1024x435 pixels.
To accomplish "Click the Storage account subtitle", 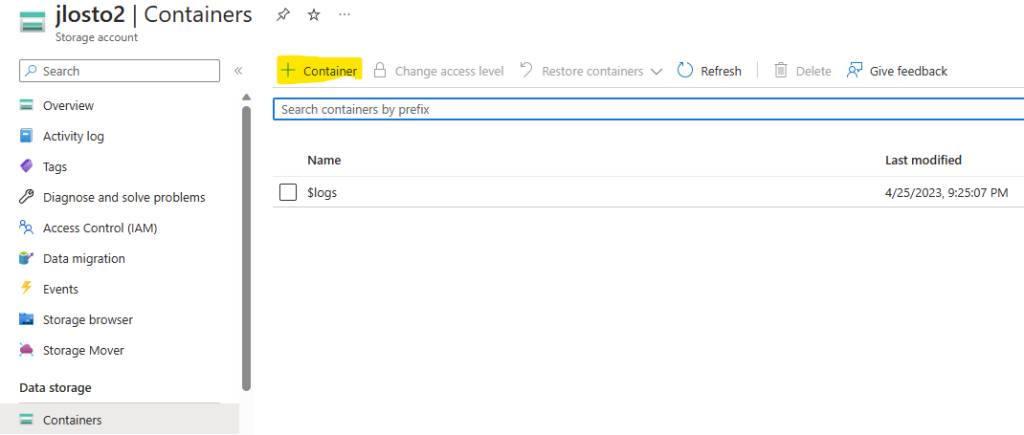I will pos(97,37).
